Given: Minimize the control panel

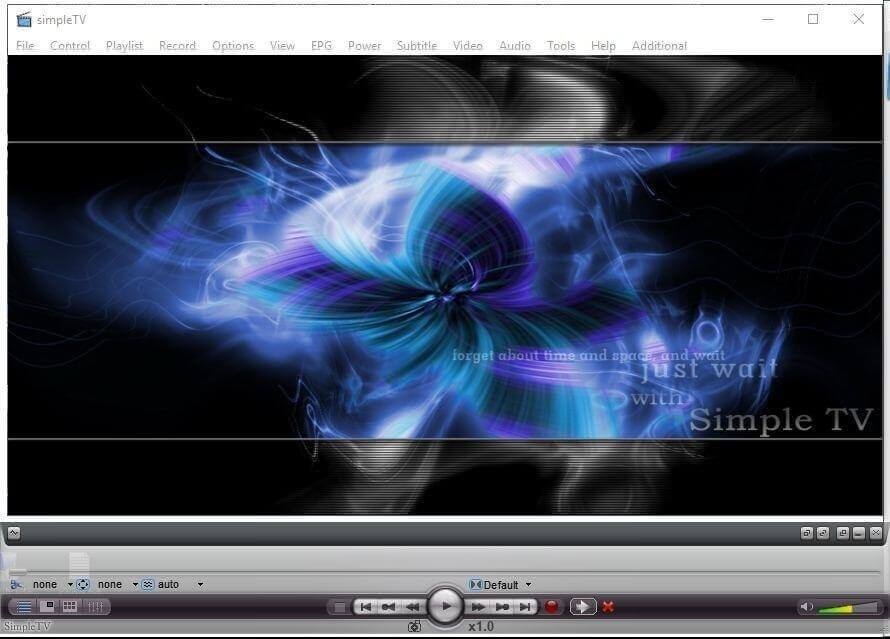Looking at the screenshot, I should click(x=859, y=533).
